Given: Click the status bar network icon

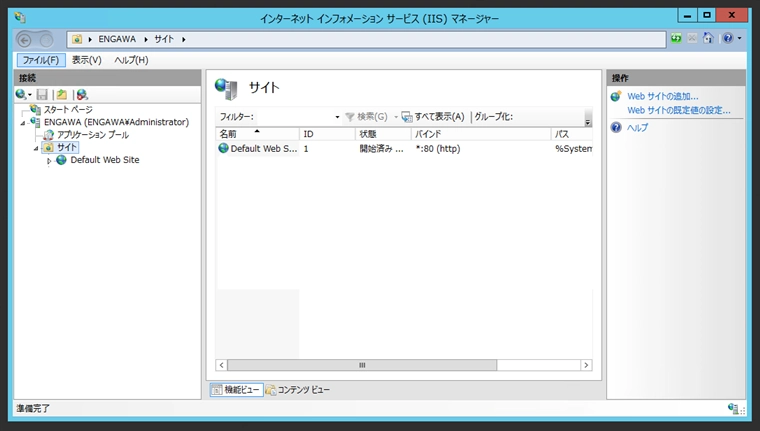Looking at the screenshot, I should point(733,408).
